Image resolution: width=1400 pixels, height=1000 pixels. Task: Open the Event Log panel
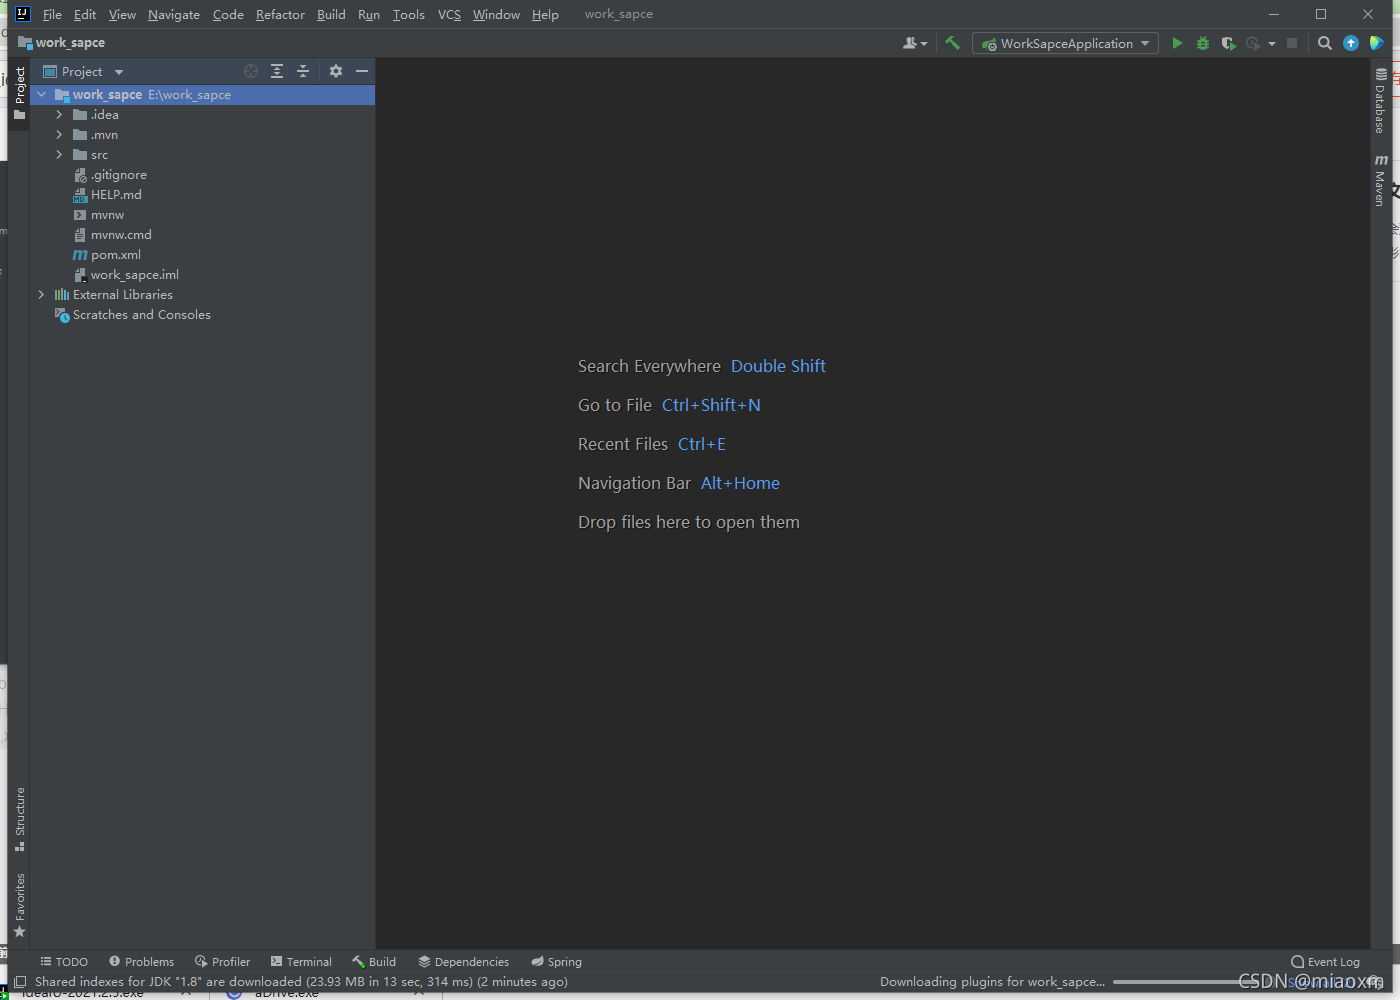point(1325,962)
